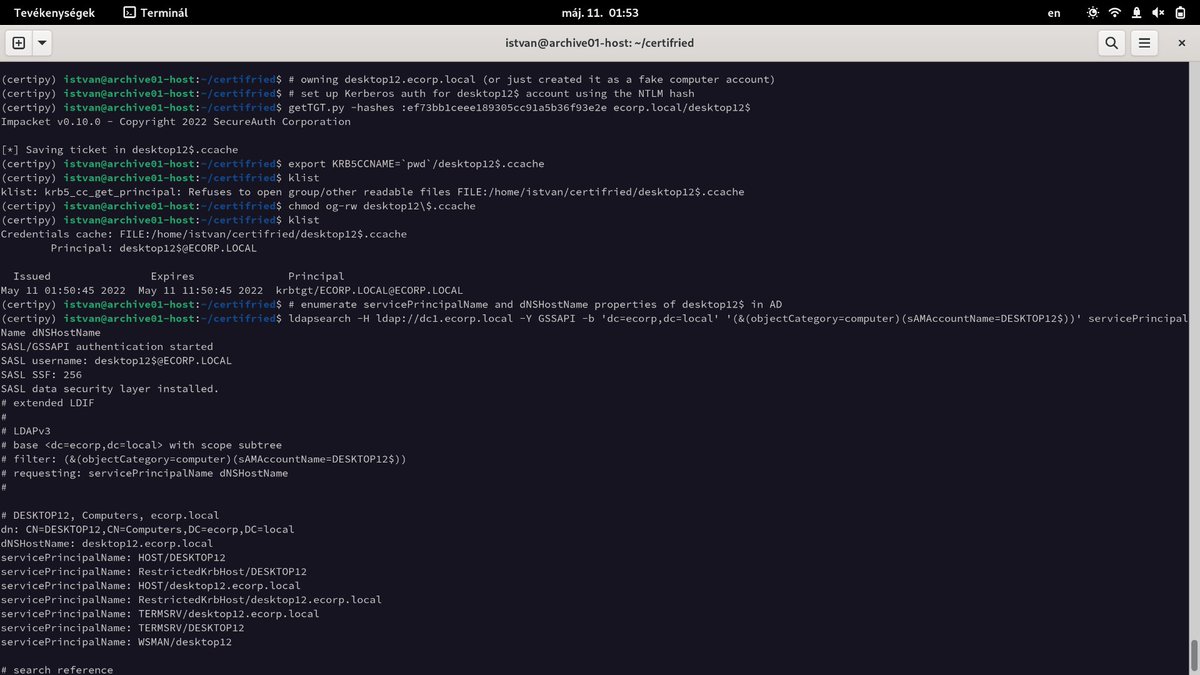The width and height of the screenshot is (1200, 675).
Task: Click the 'Credentials cache: FILE:' line
Action: click(204, 233)
